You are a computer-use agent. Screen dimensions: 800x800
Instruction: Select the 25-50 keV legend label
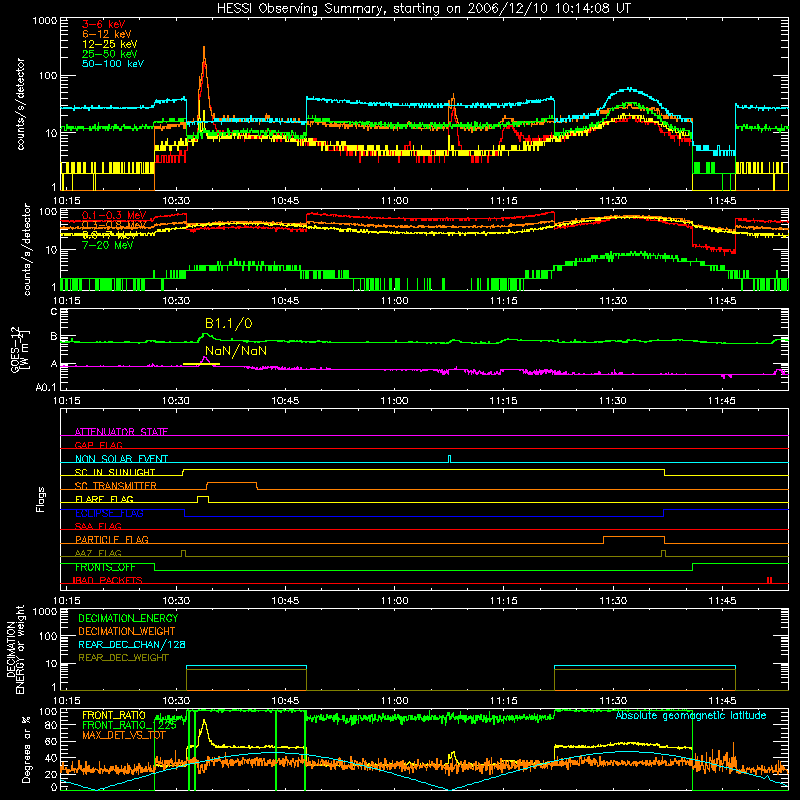(x=110, y=54)
